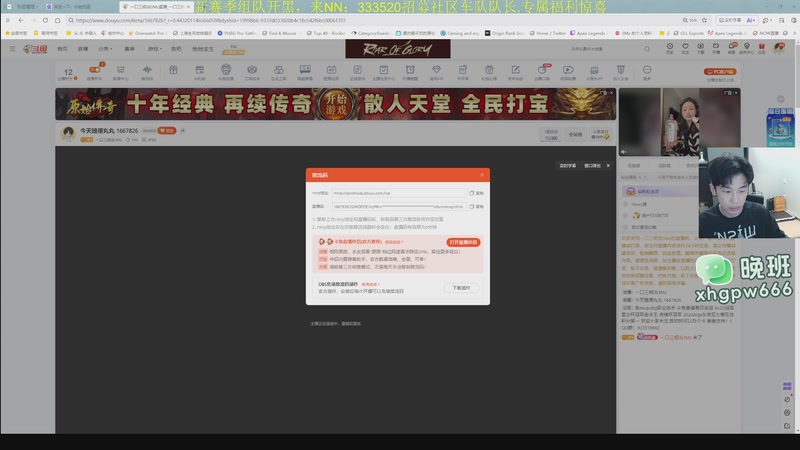Image resolution: width=800 pixels, height=450 pixels.
Task: Click the site search magnifier icon
Action: pyautogui.click(x=647, y=49)
